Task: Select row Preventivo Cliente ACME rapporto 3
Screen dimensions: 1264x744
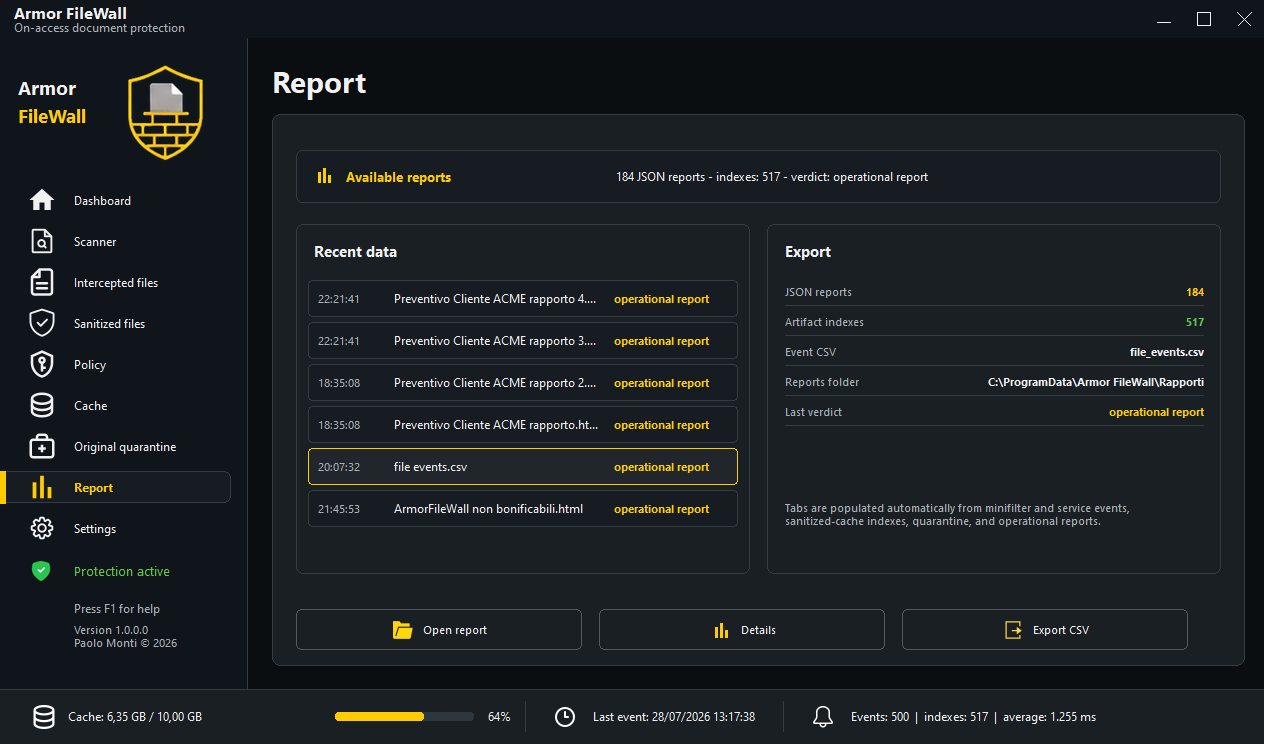Action: coord(523,341)
